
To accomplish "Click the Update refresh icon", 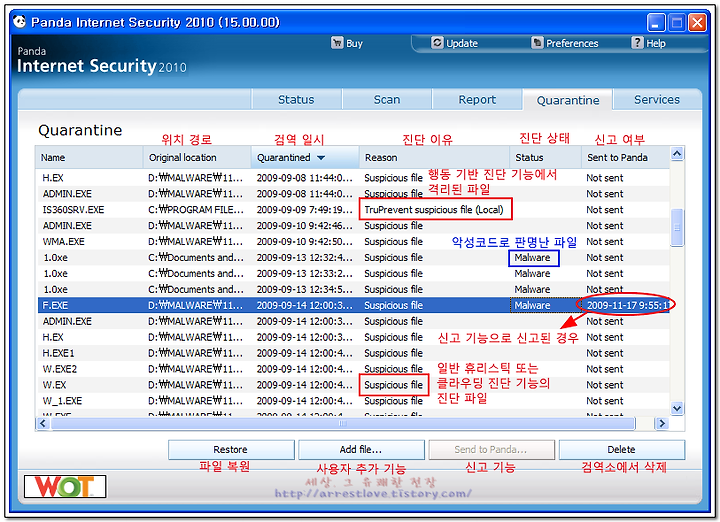I will click(437, 43).
